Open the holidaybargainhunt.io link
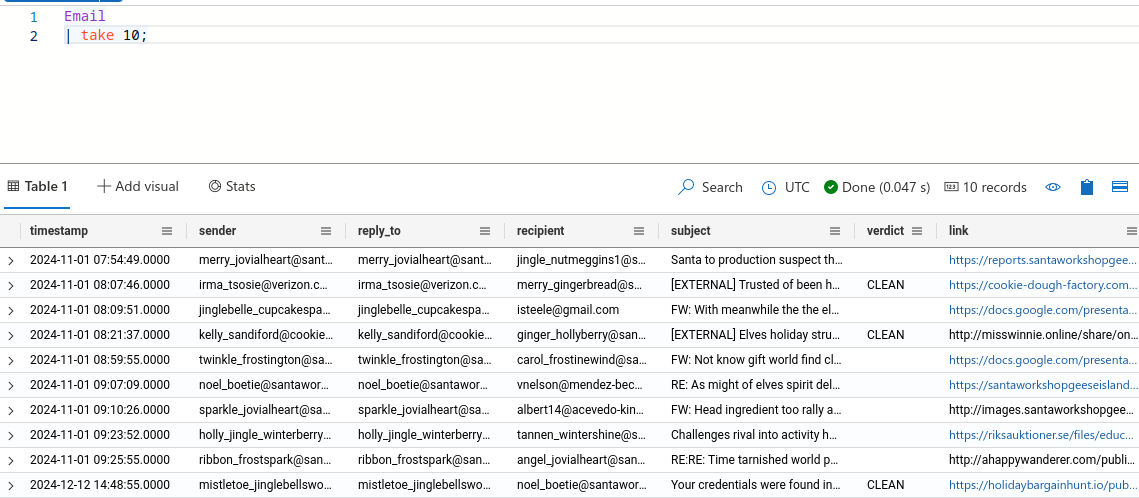The image size is (1139, 498). click(1042, 485)
